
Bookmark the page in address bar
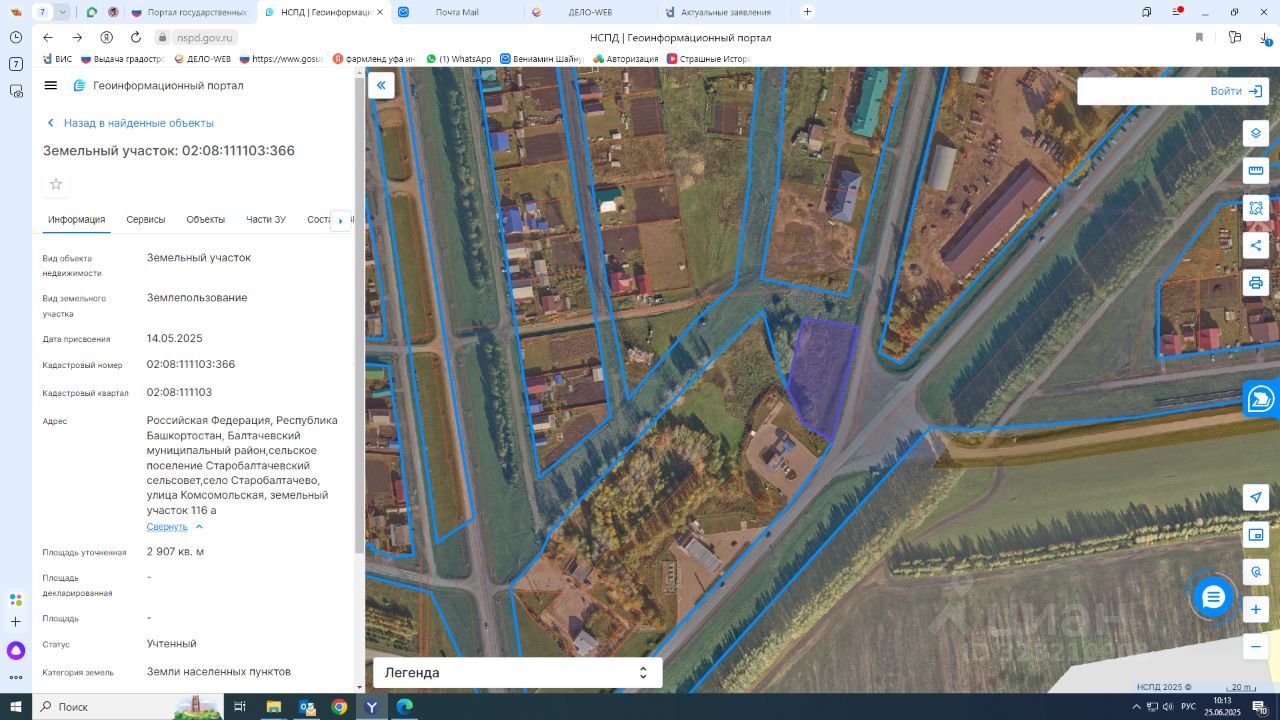[x=1199, y=37]
